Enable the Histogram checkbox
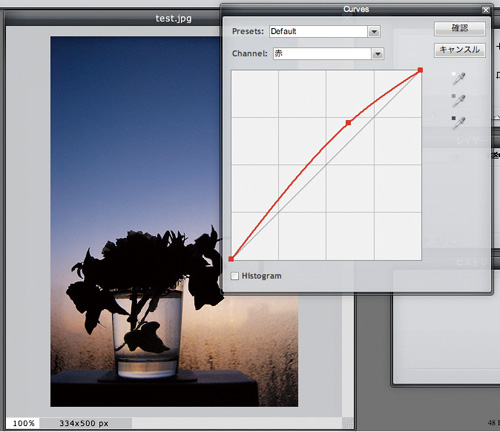Viewport: 500px width, 432px height. (235, 276)
